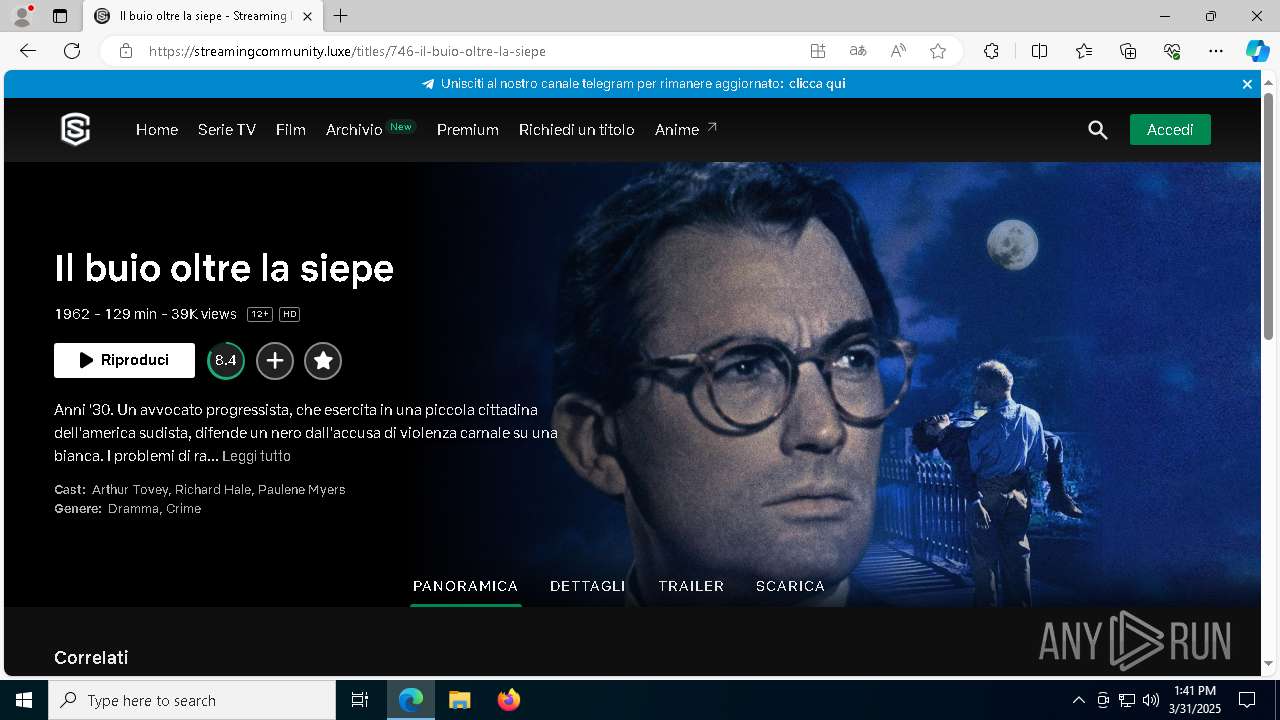
Task: Expand description with Leggi tutto
Action: [257, 456]
